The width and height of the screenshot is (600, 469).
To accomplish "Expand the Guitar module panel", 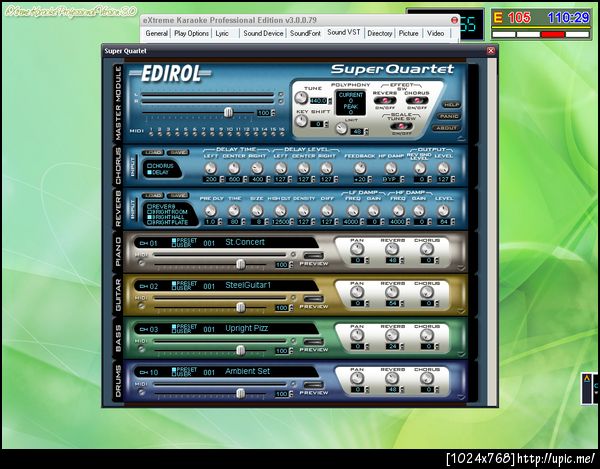I will pyautogui.click(x=461, y=311).
